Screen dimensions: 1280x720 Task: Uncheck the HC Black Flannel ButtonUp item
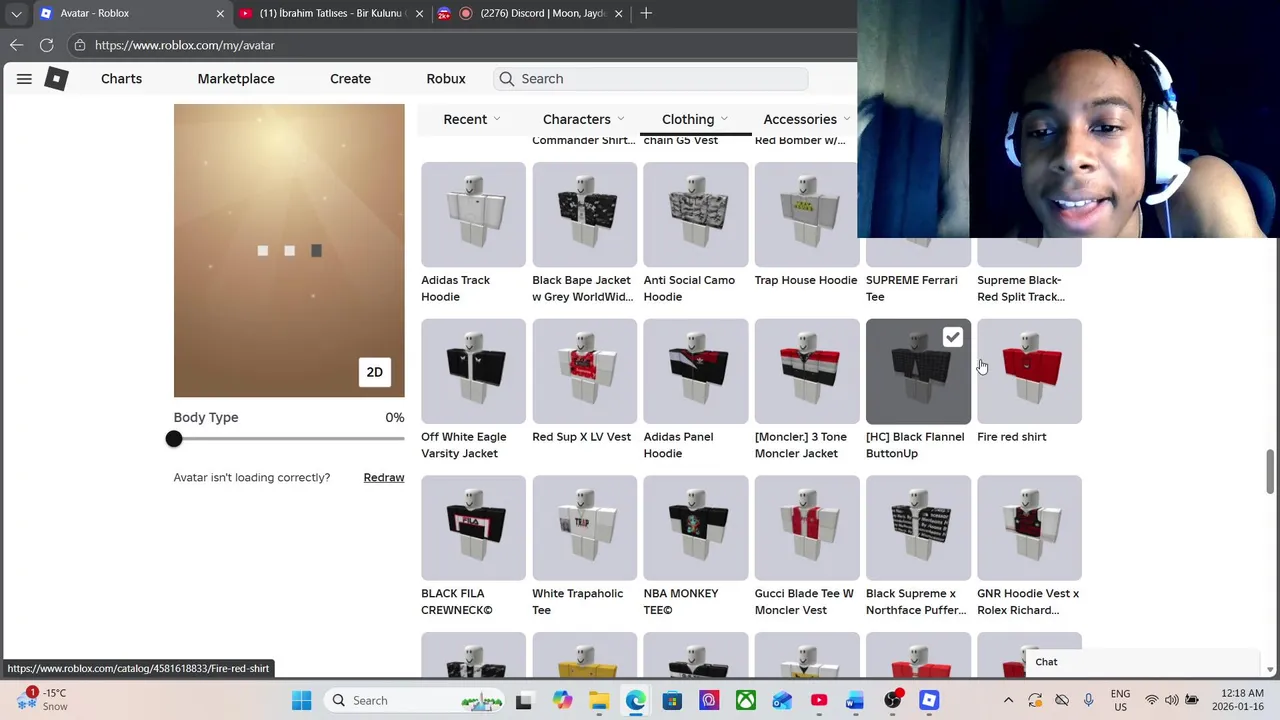coord(953,338)
